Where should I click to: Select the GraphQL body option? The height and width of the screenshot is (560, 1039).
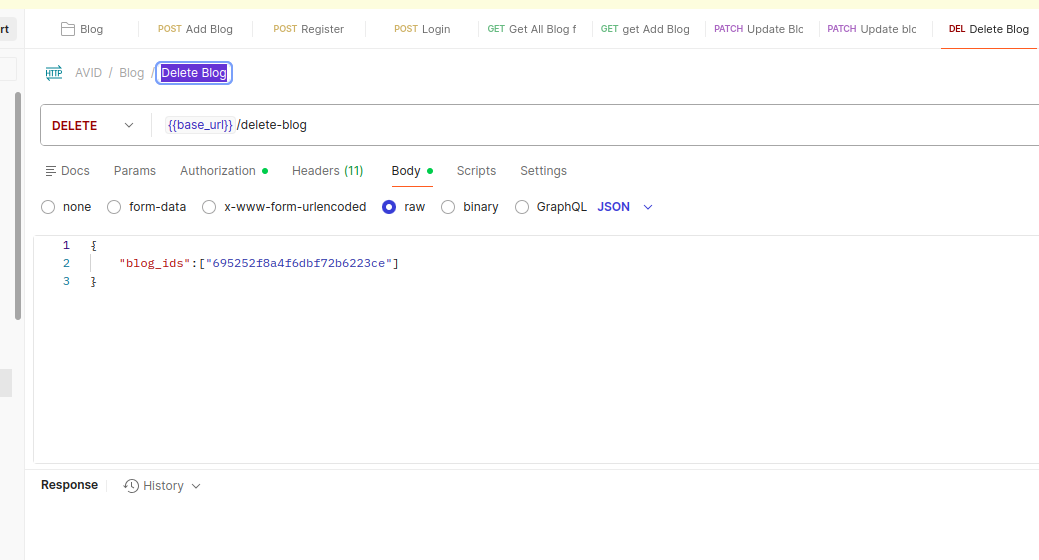522,207
